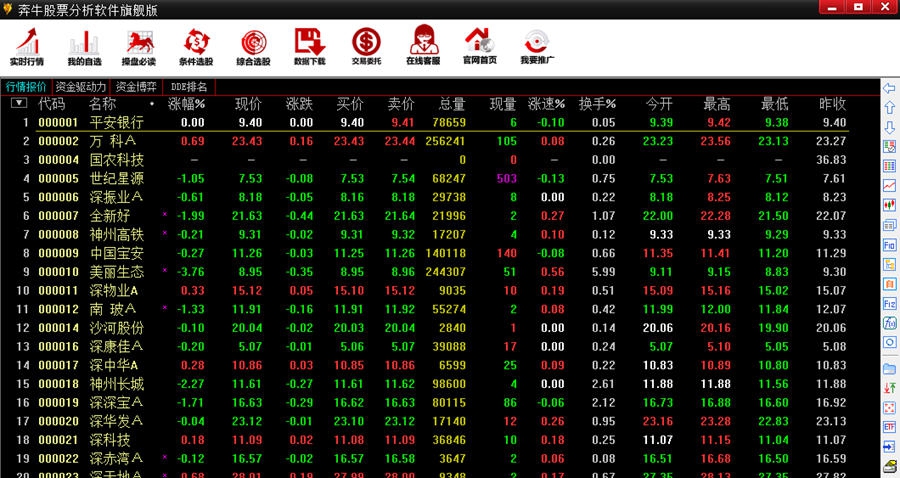Click the purple 503 current volume cell
900x478 pixels.
tap(507, 178)
